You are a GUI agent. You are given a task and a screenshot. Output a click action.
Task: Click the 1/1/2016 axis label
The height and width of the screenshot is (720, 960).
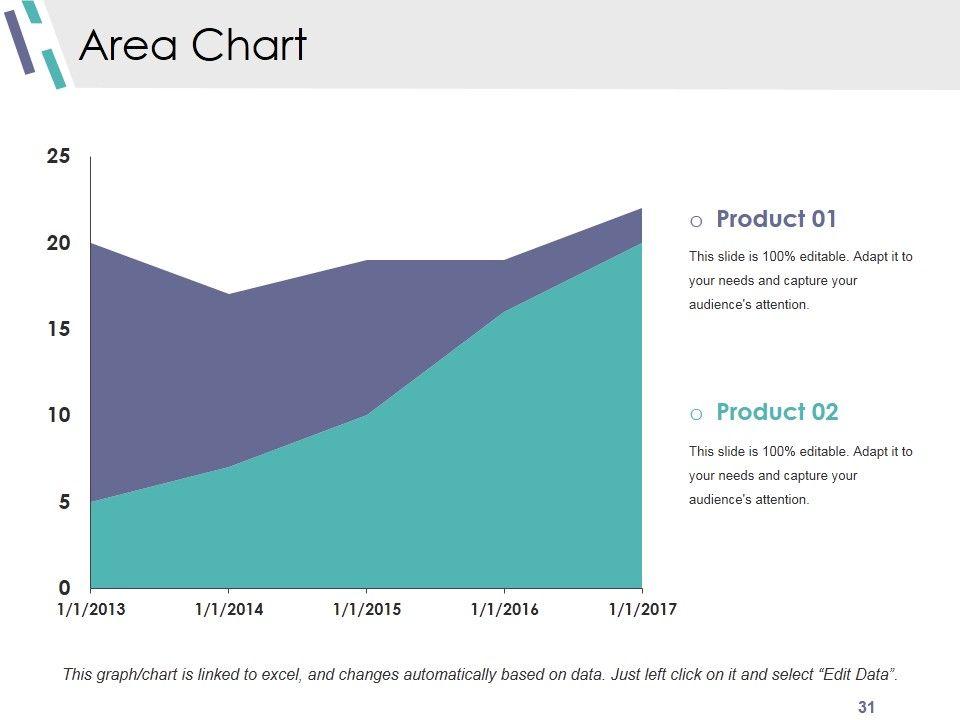click(504, 610)
